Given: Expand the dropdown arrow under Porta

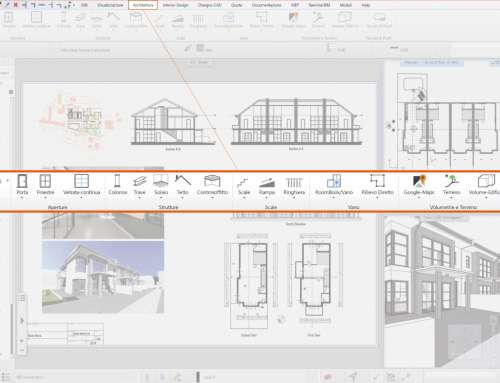Looking at the screenshot, I should 22,198.
